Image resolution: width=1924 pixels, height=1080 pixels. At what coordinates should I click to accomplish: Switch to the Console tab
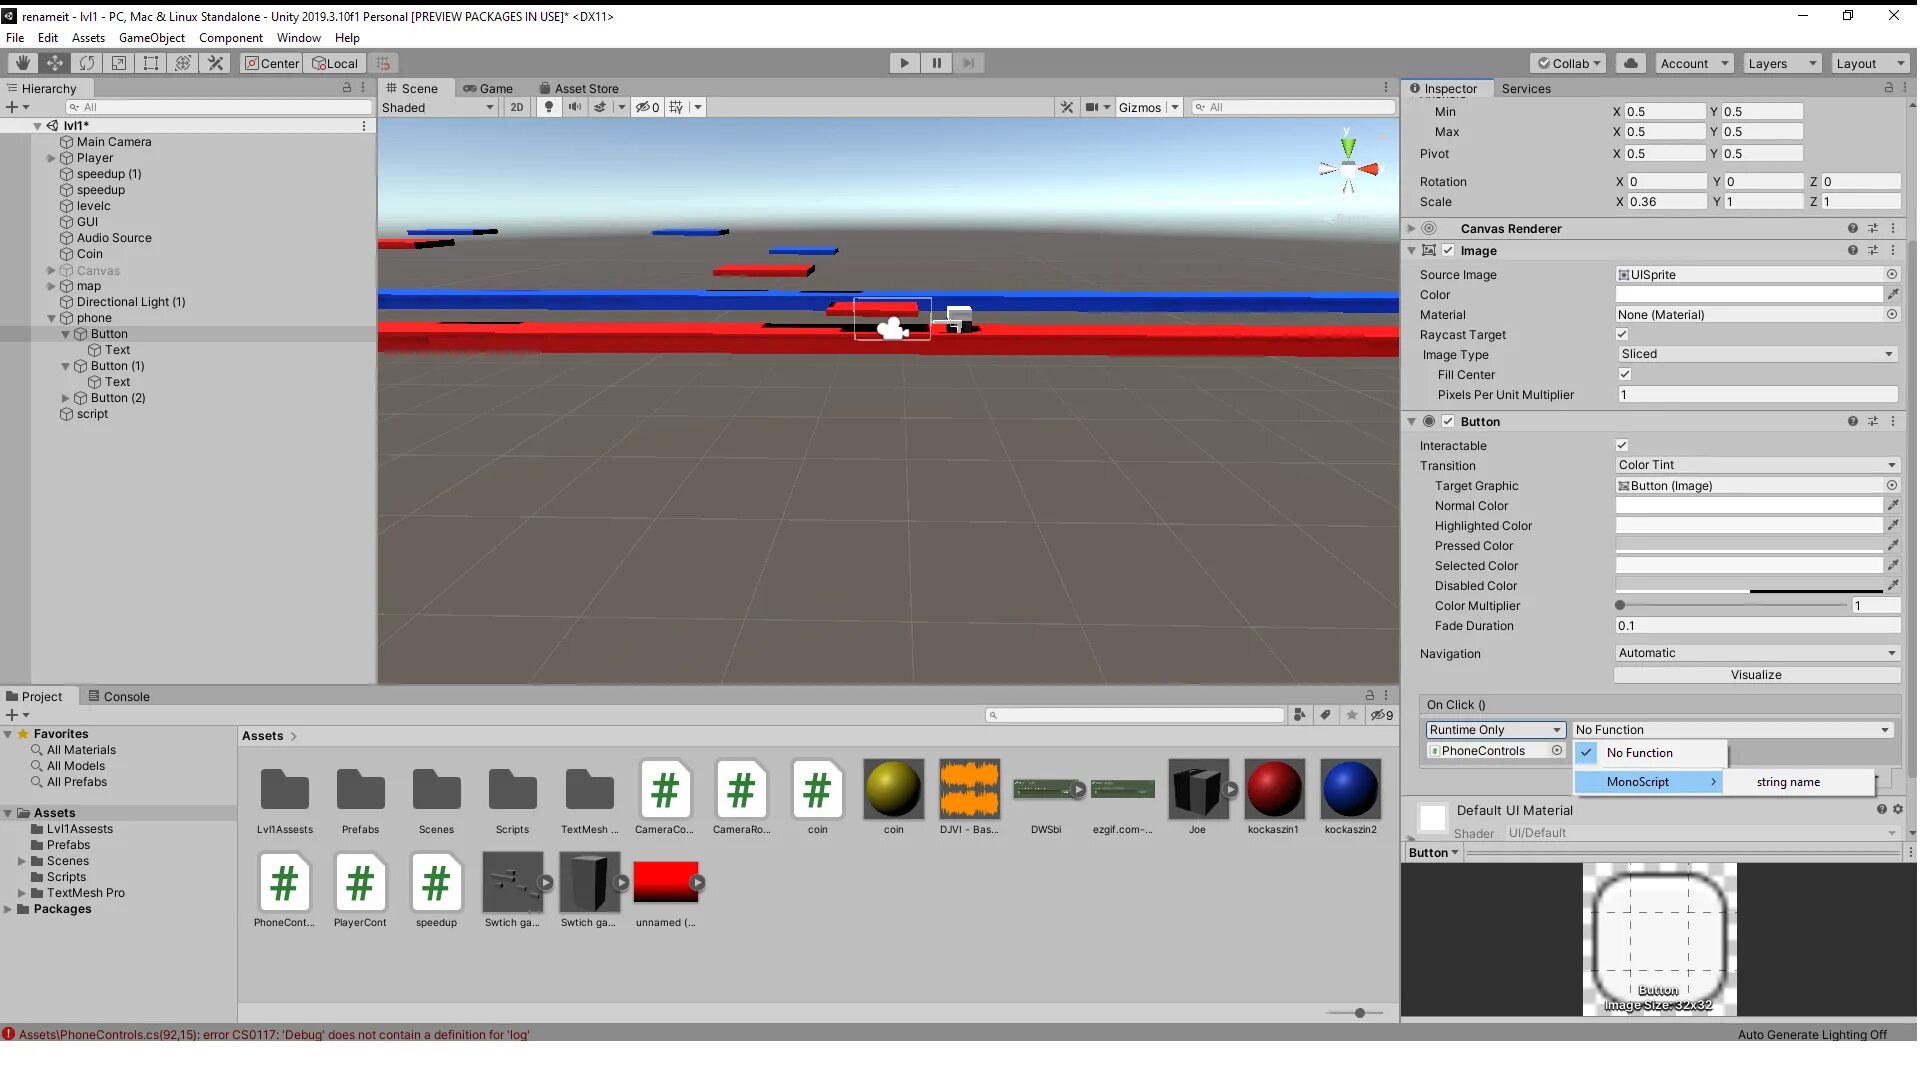[119, 697]
